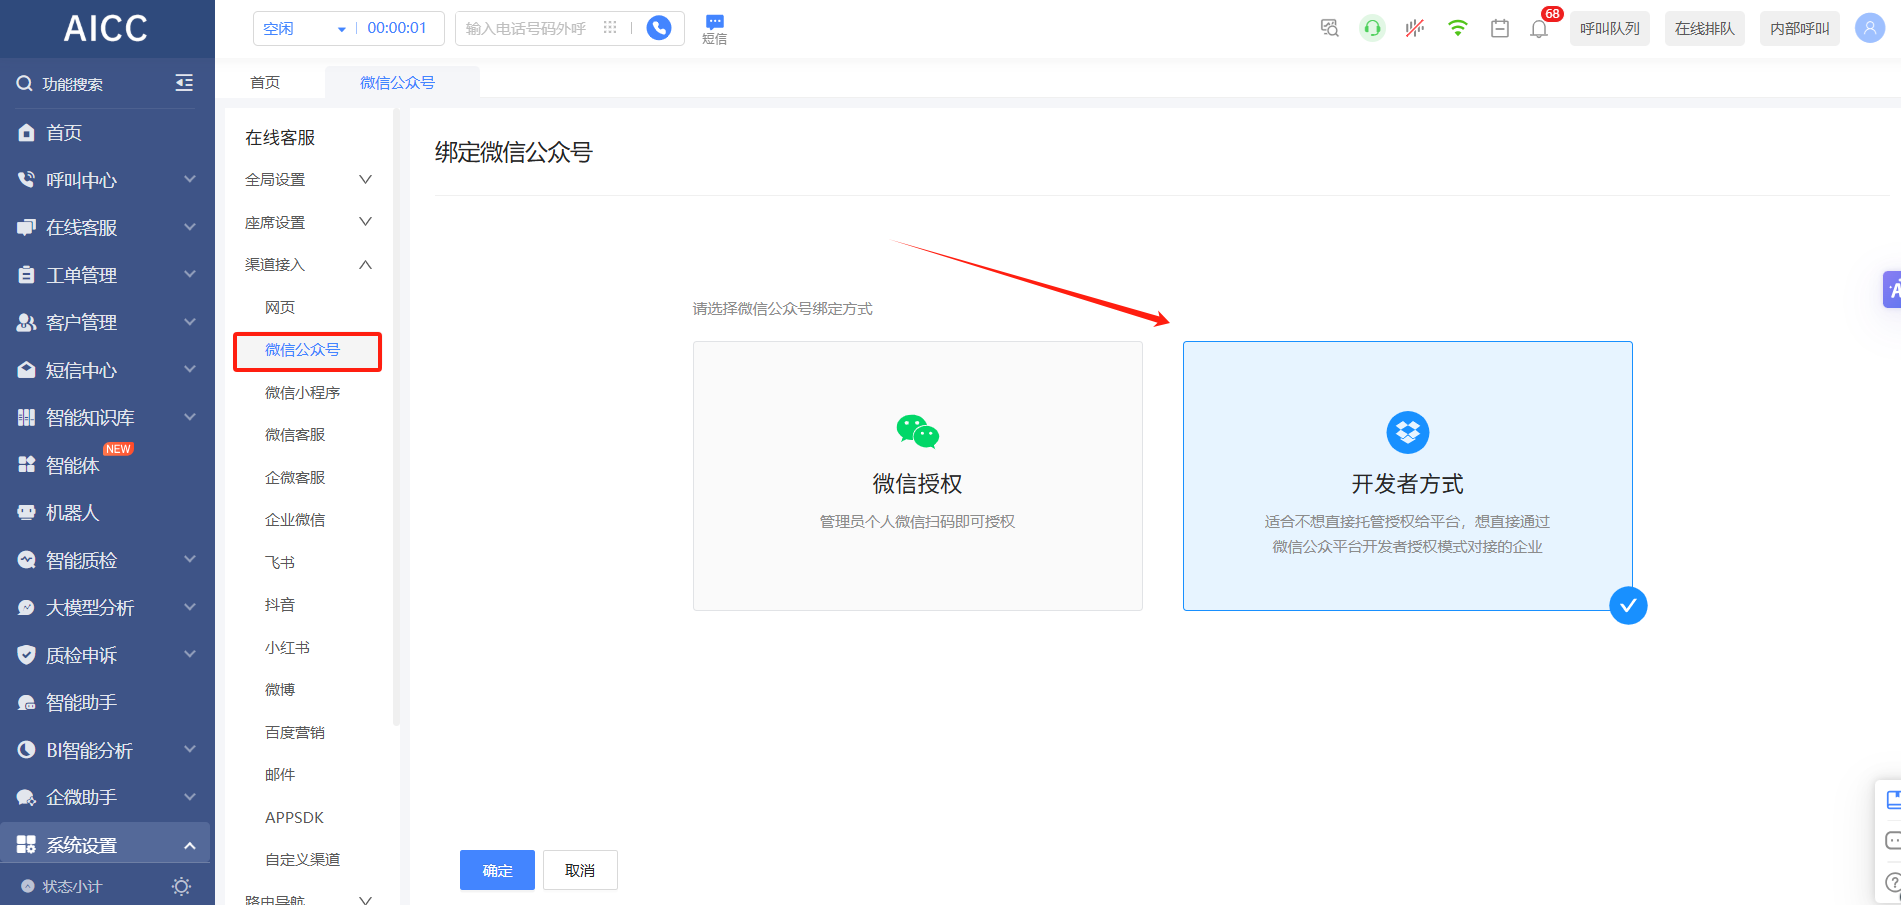
Task: Click the 状态小计 settings gear icon
Action: coord(181,886)
